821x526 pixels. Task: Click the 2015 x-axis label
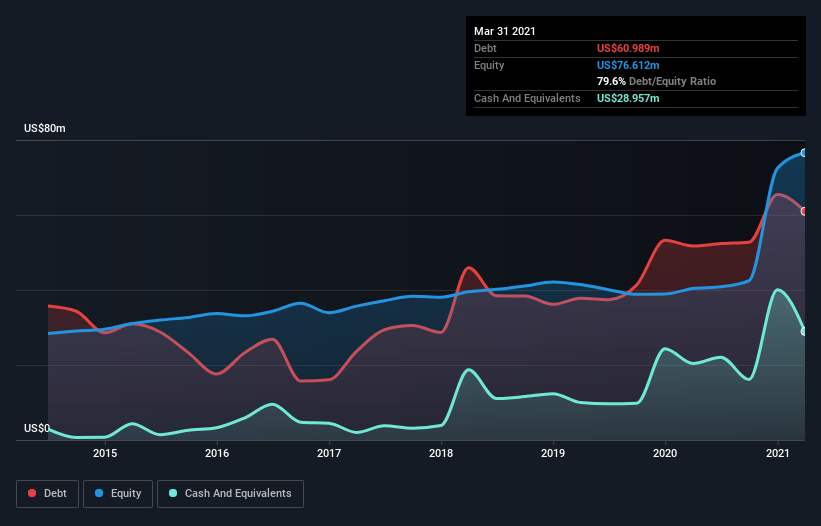point(105,453)
